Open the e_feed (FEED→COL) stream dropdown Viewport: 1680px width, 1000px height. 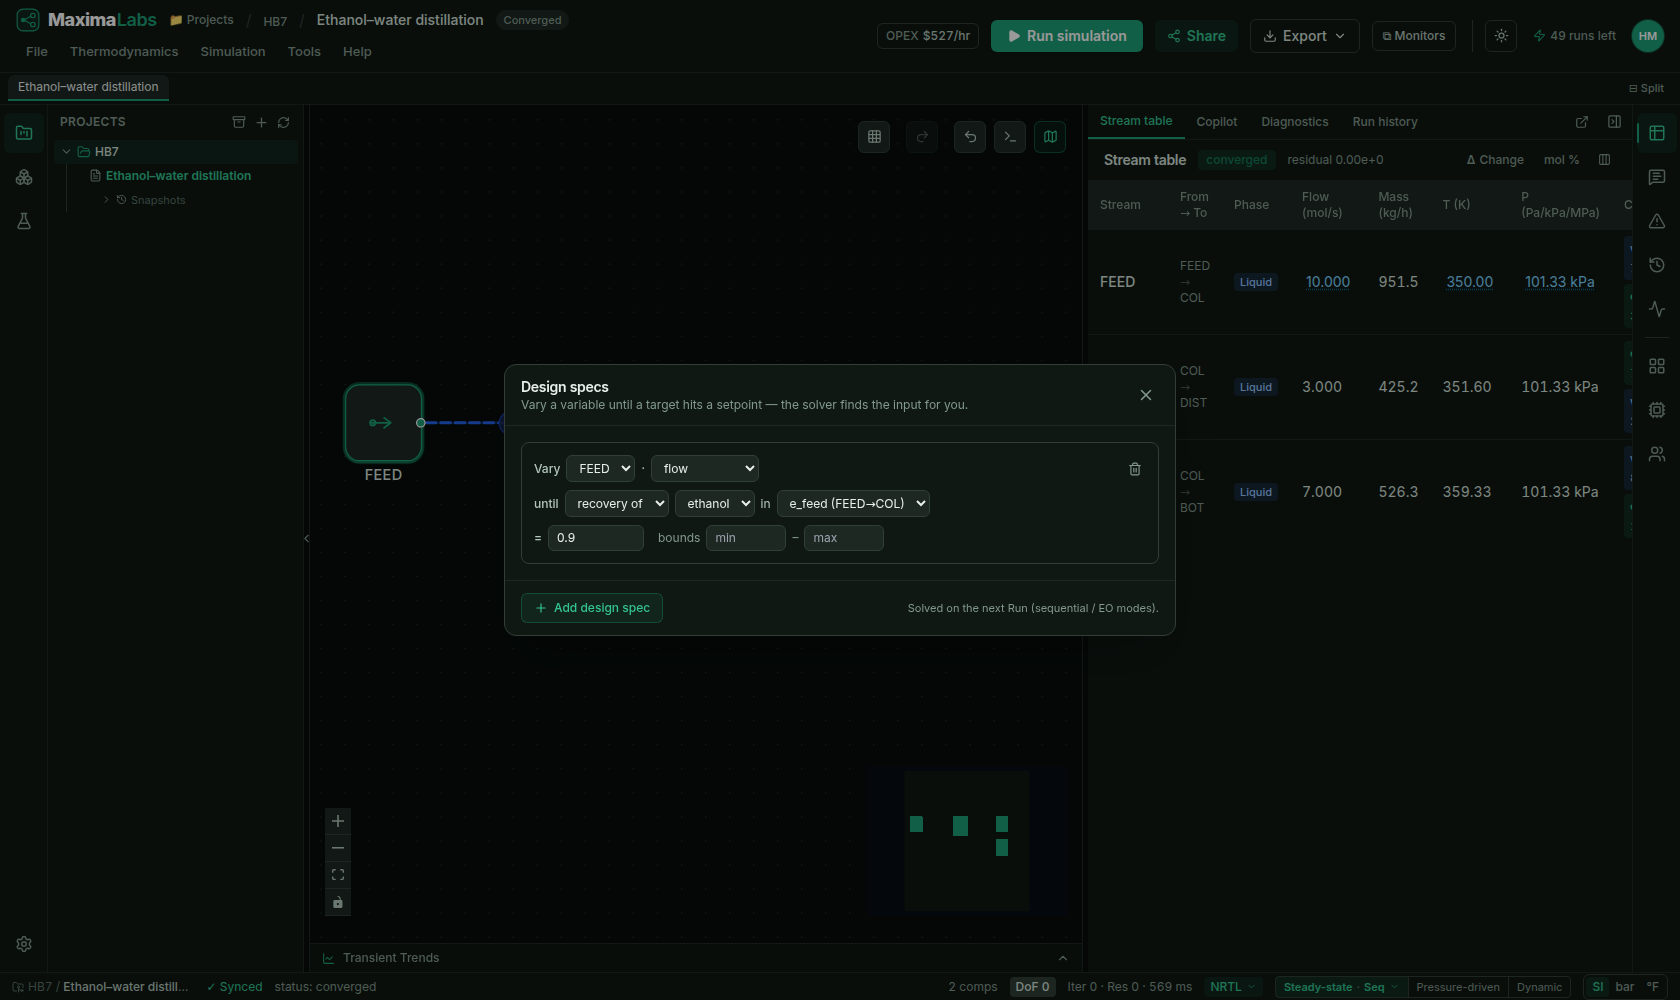[x=853, y=504]
